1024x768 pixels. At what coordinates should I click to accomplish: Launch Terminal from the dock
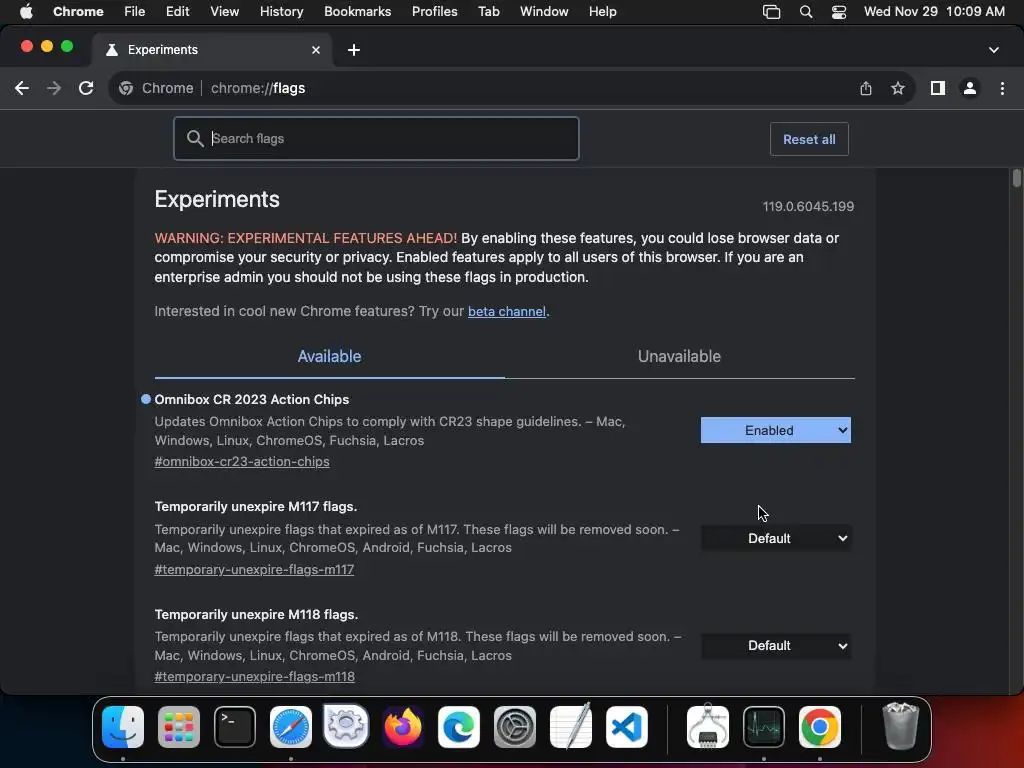235,727
